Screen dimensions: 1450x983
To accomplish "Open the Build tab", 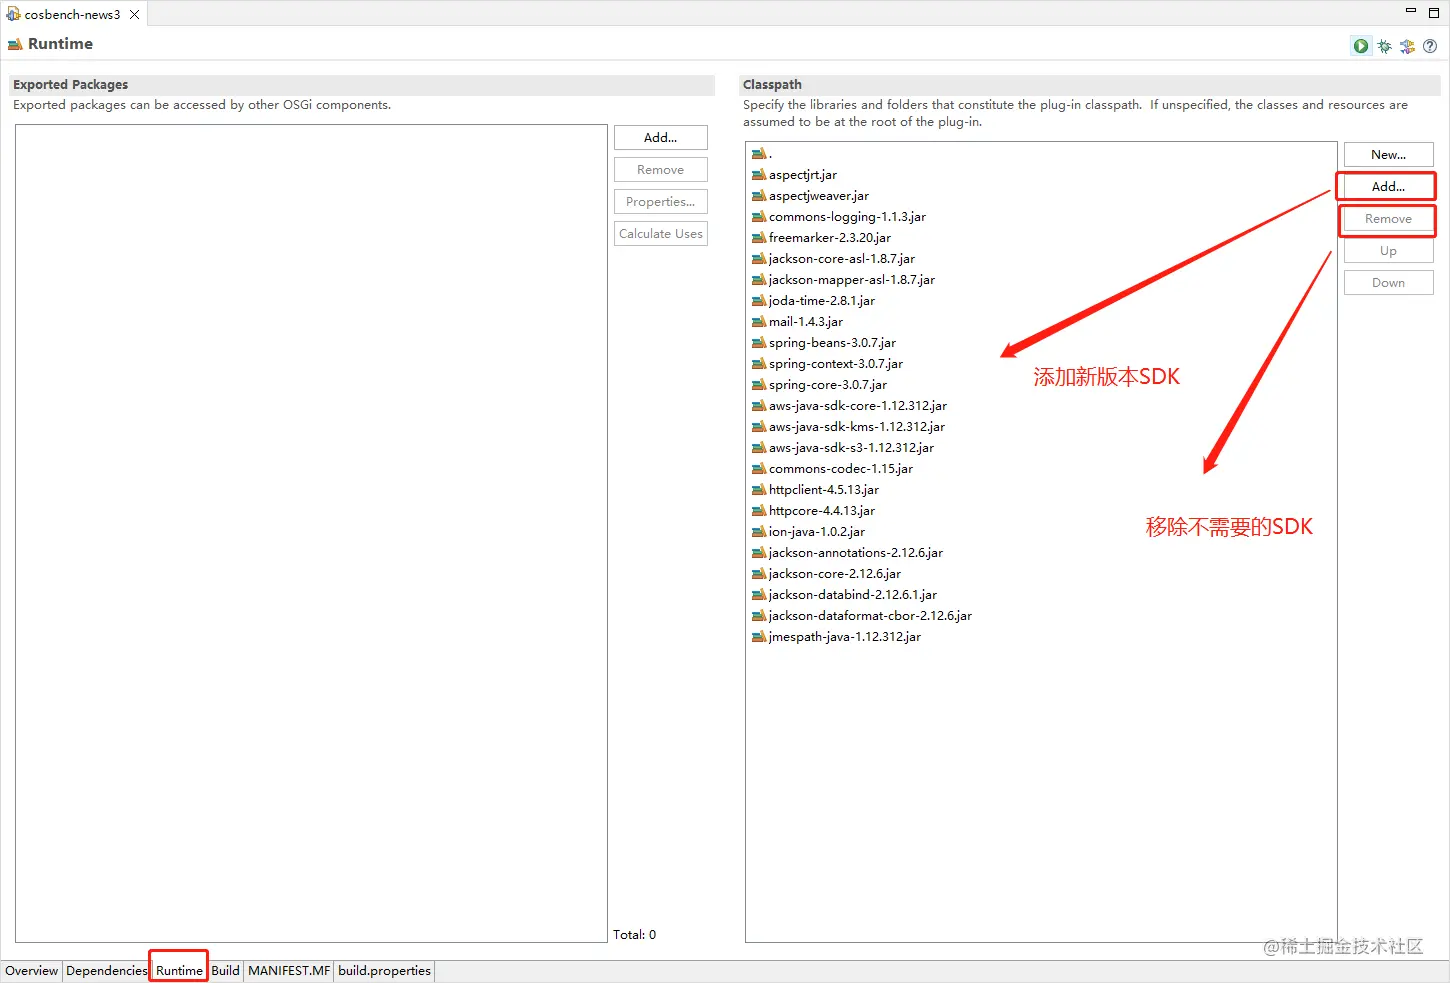I will [225, 970].
